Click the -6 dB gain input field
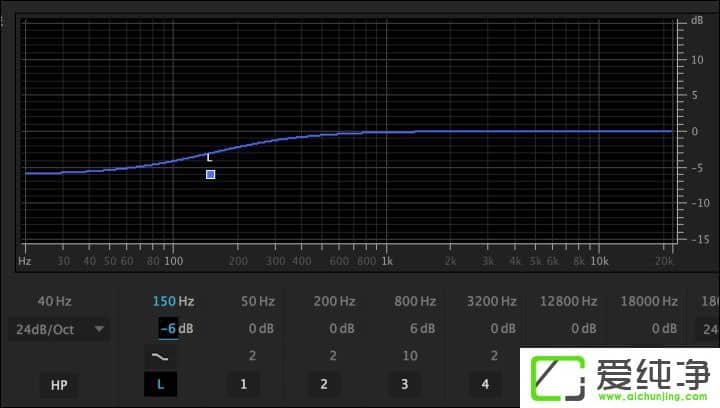Viewport: 720px width, 408px height. tap(168, 328)
